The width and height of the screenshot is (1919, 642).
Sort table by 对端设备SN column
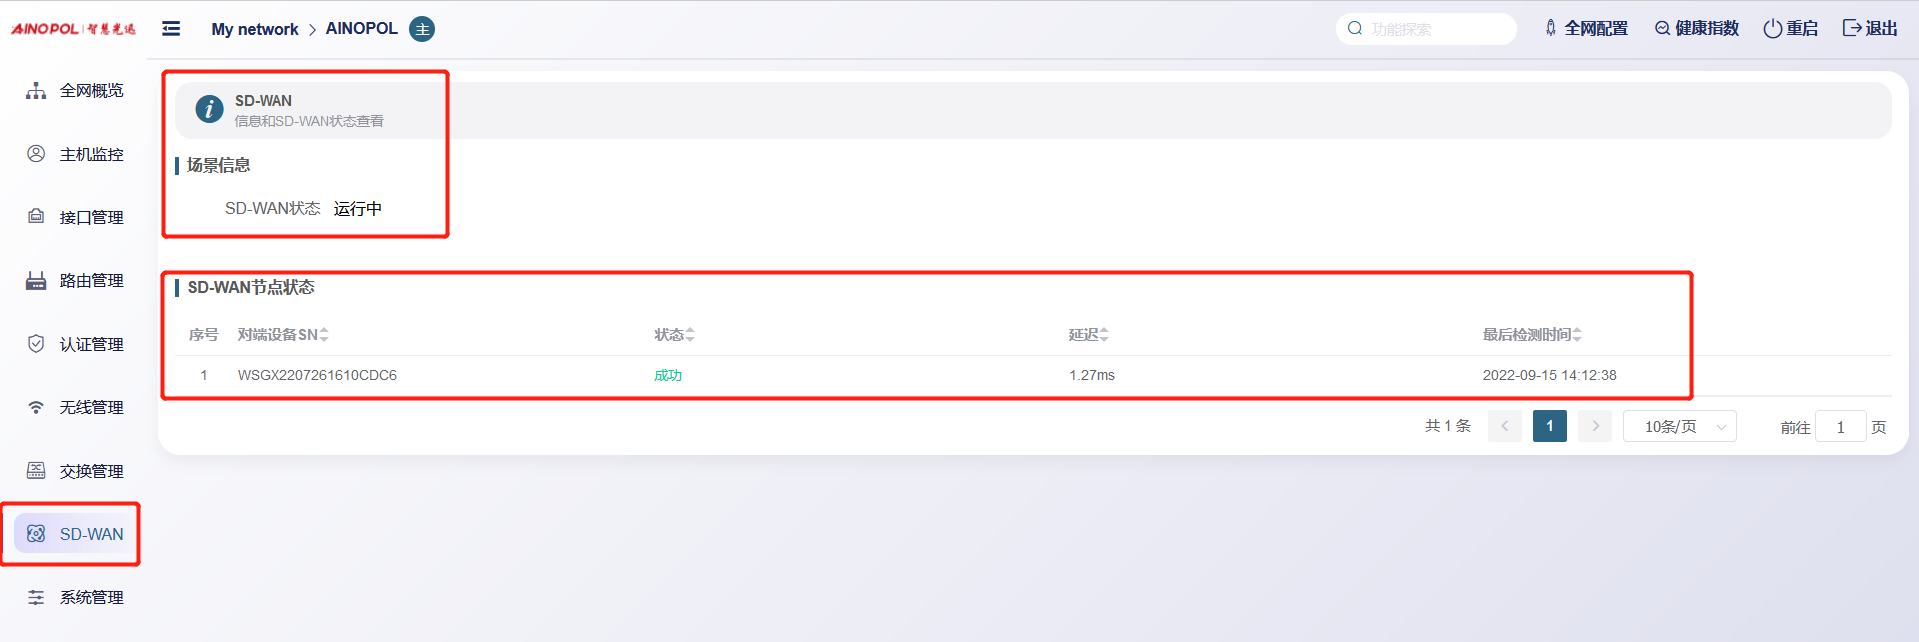coord(323,335)
